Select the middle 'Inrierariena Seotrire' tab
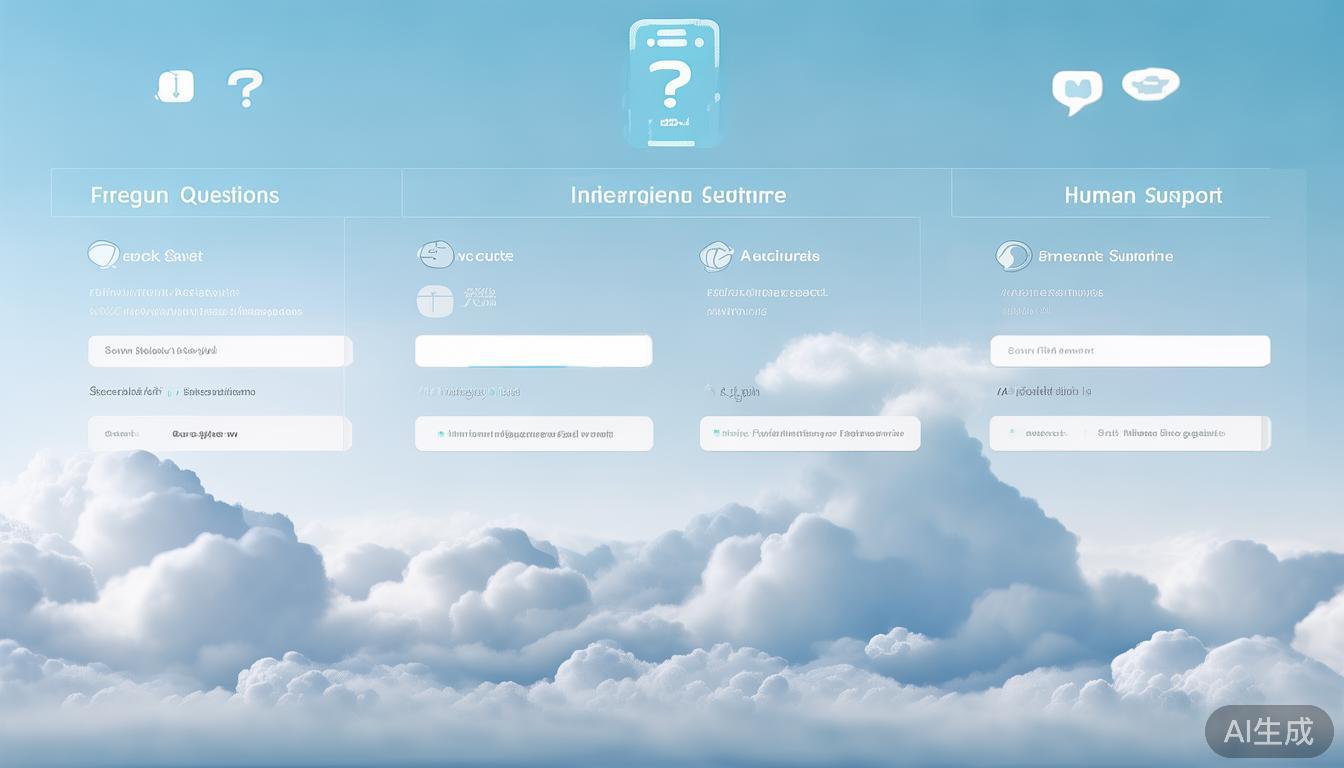The image size is (1344, 768). 677,195
